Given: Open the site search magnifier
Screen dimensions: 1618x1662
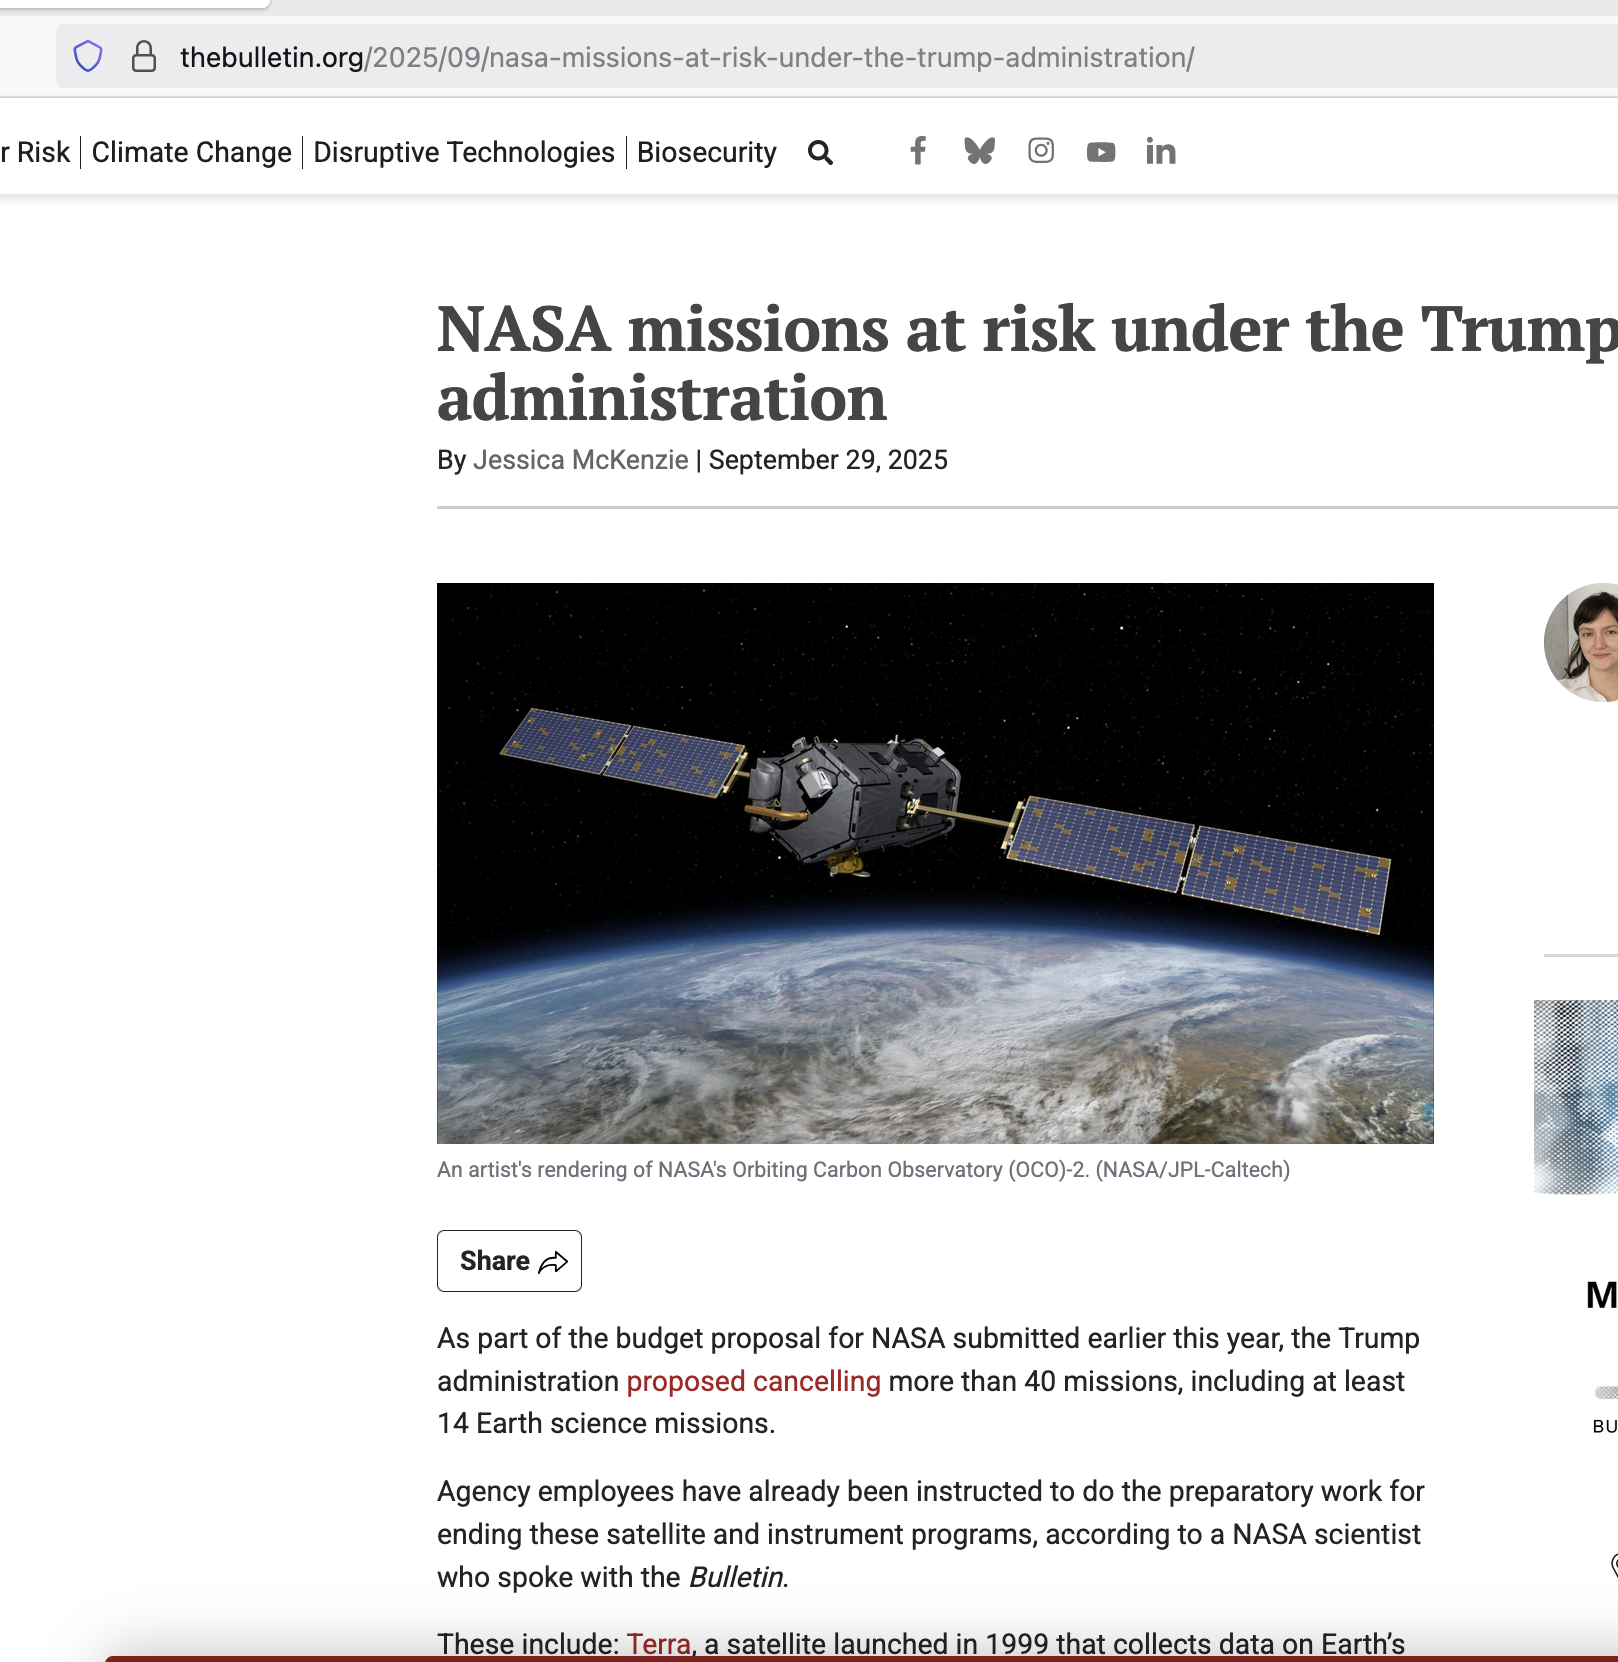Looking at the screenshot, I should [820, 152].
